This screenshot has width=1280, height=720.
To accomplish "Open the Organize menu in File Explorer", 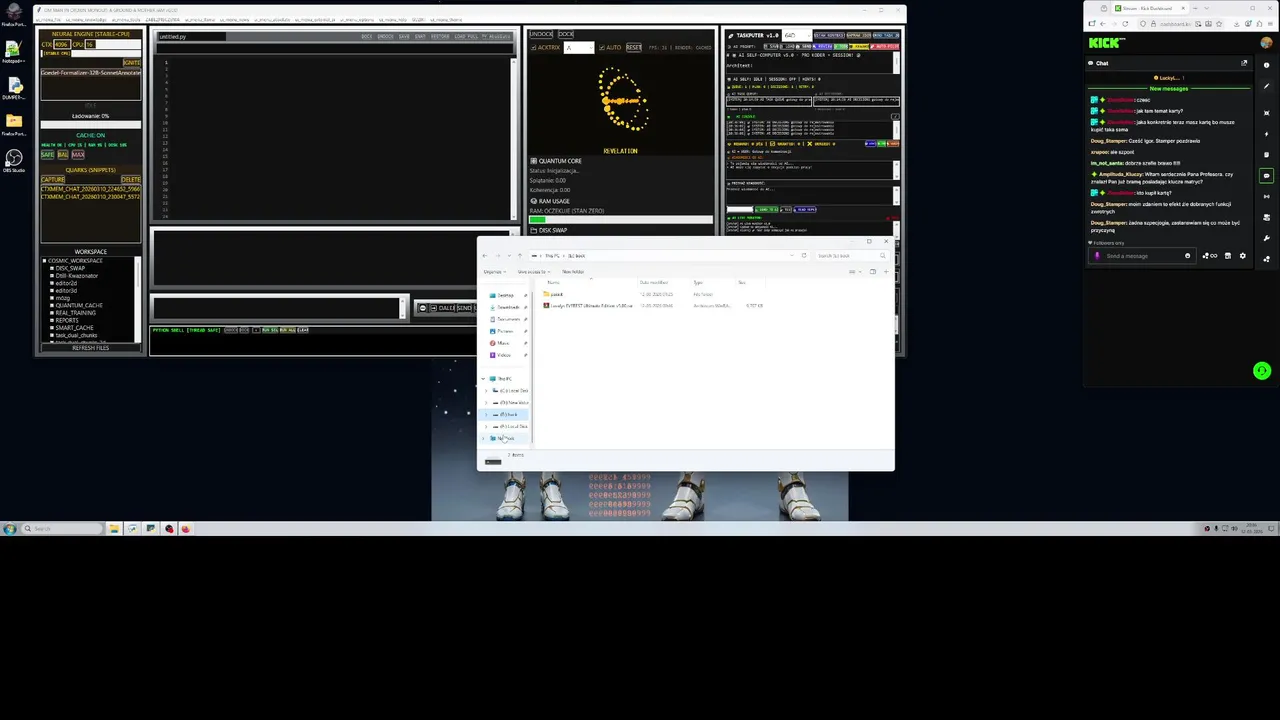I will tap(494, 272).
